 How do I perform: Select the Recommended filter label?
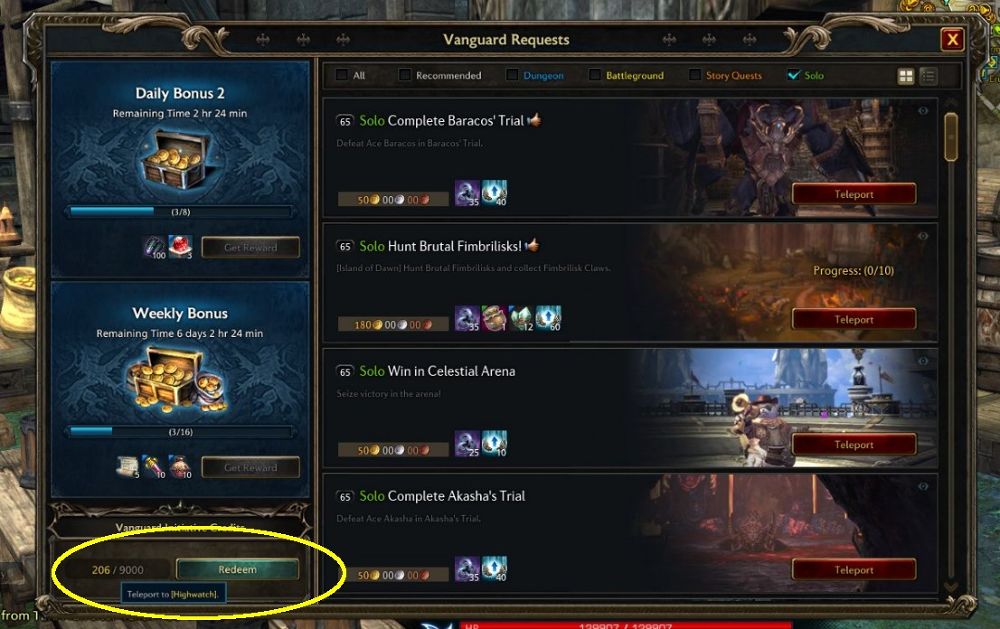click(x=448, y=75)
